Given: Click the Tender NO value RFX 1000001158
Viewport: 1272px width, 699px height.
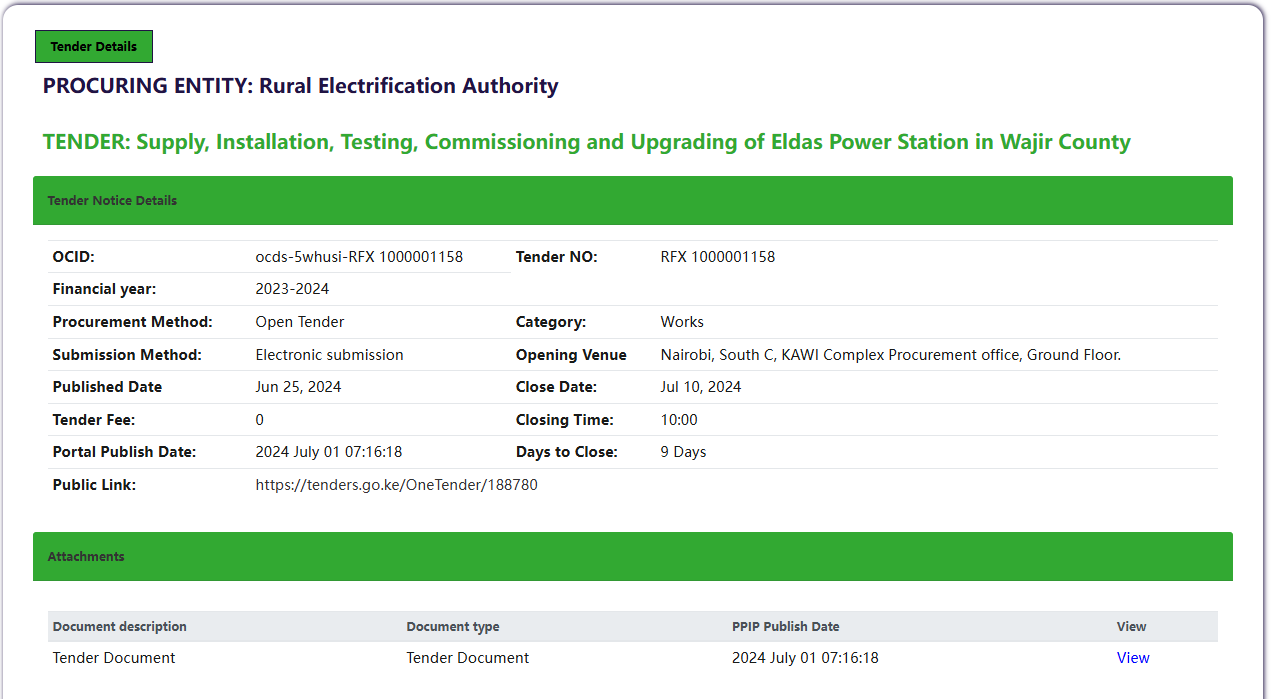Looking at the screenshot, I should [x=718, y=257].
